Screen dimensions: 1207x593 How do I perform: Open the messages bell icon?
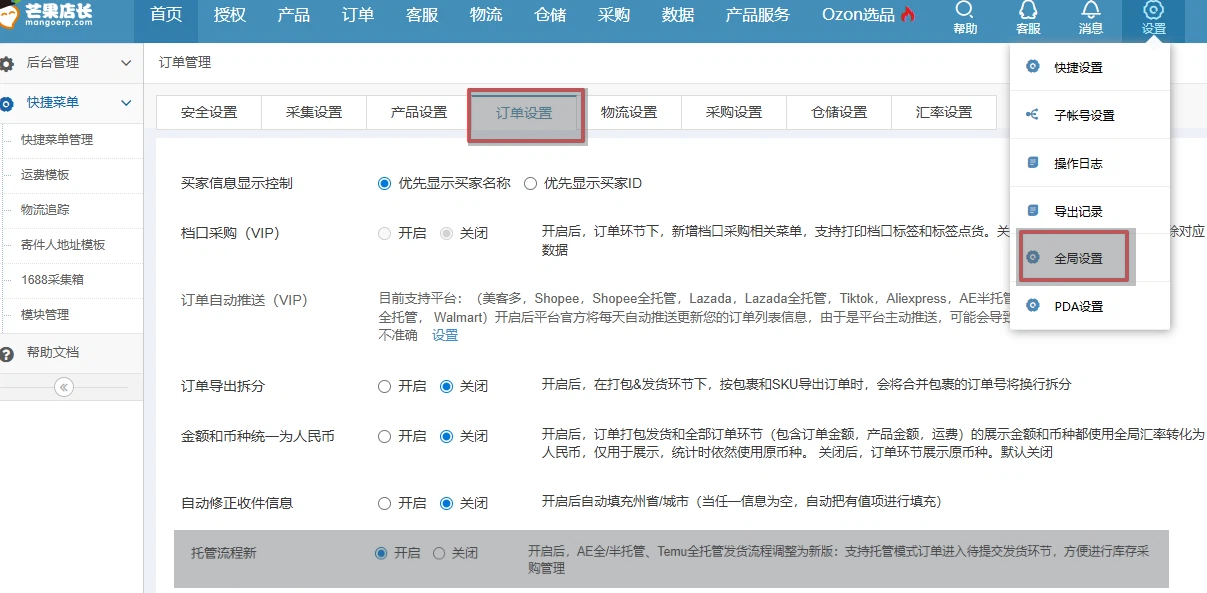click(1091, 11)
